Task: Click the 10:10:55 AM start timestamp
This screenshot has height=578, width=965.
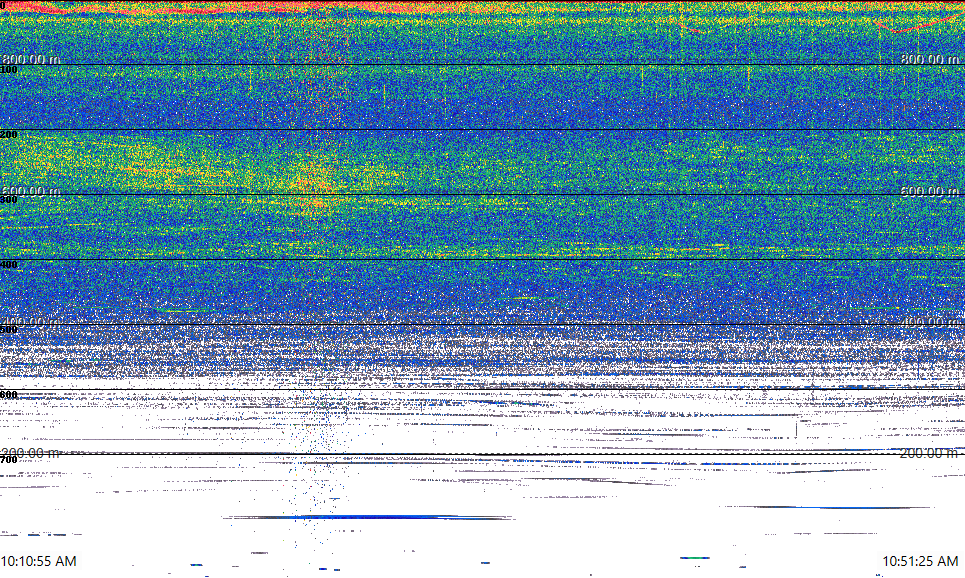Action: (39, 561)
